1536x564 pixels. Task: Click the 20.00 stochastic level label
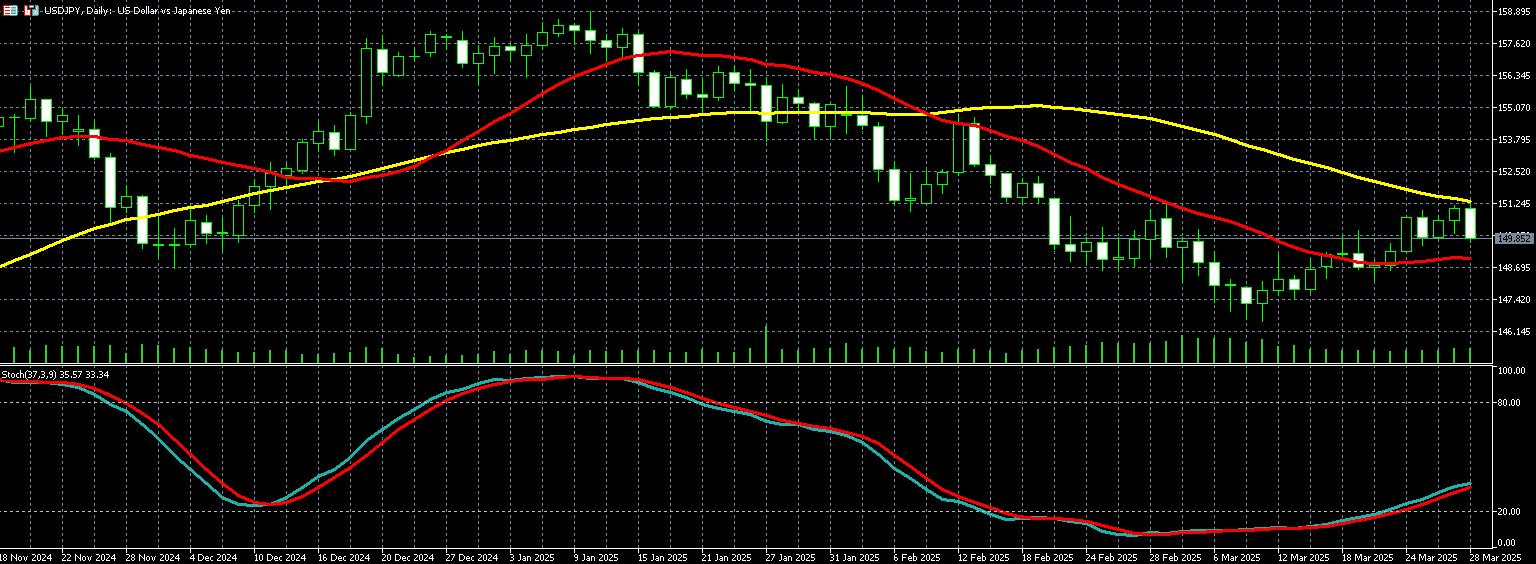[x=1508, y=512]
